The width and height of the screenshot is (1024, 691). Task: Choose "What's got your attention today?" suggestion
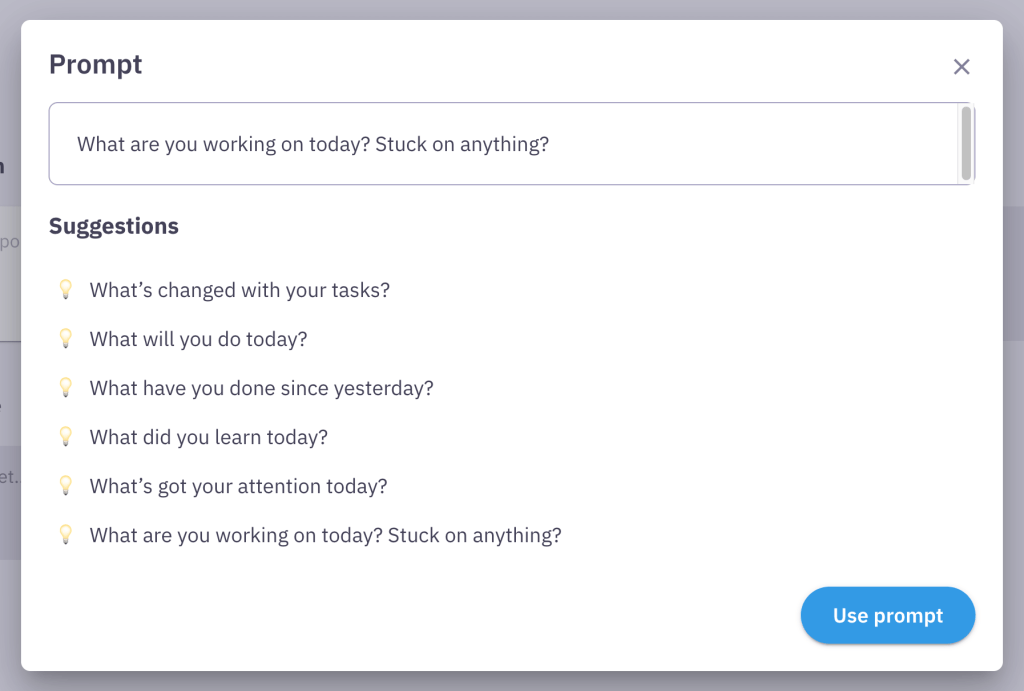238,486
